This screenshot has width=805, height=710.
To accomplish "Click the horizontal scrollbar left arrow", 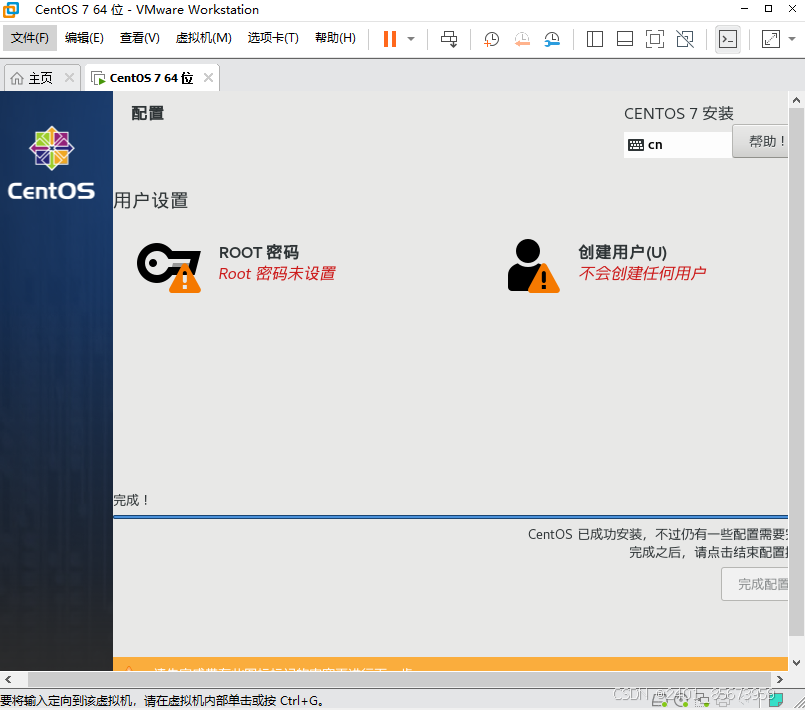I will click(x=8, y=679).
